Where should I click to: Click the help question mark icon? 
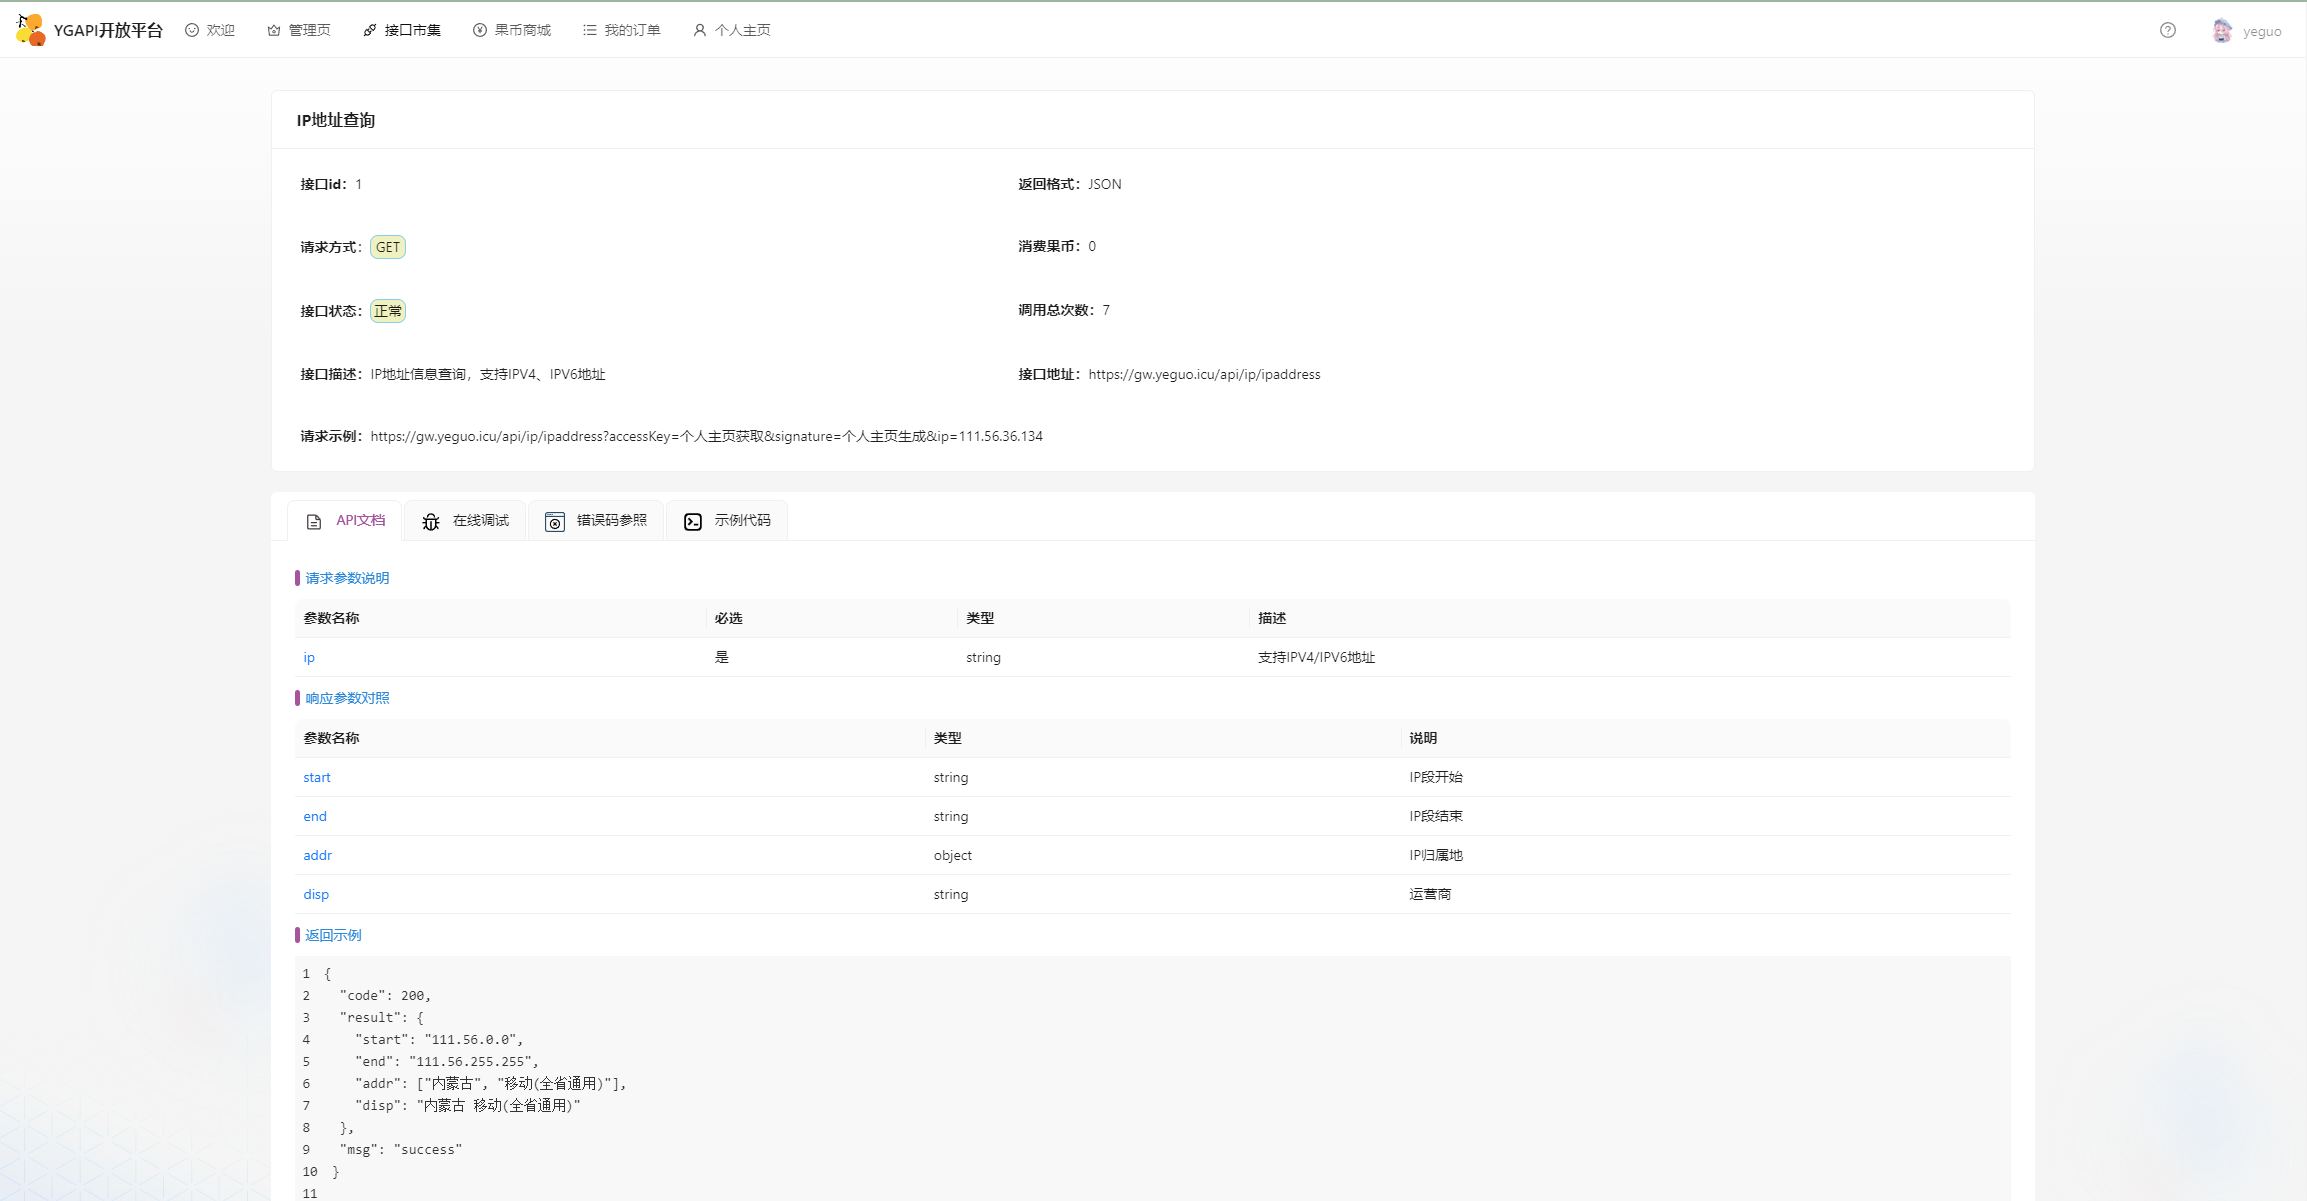[x=2167, y=30]
